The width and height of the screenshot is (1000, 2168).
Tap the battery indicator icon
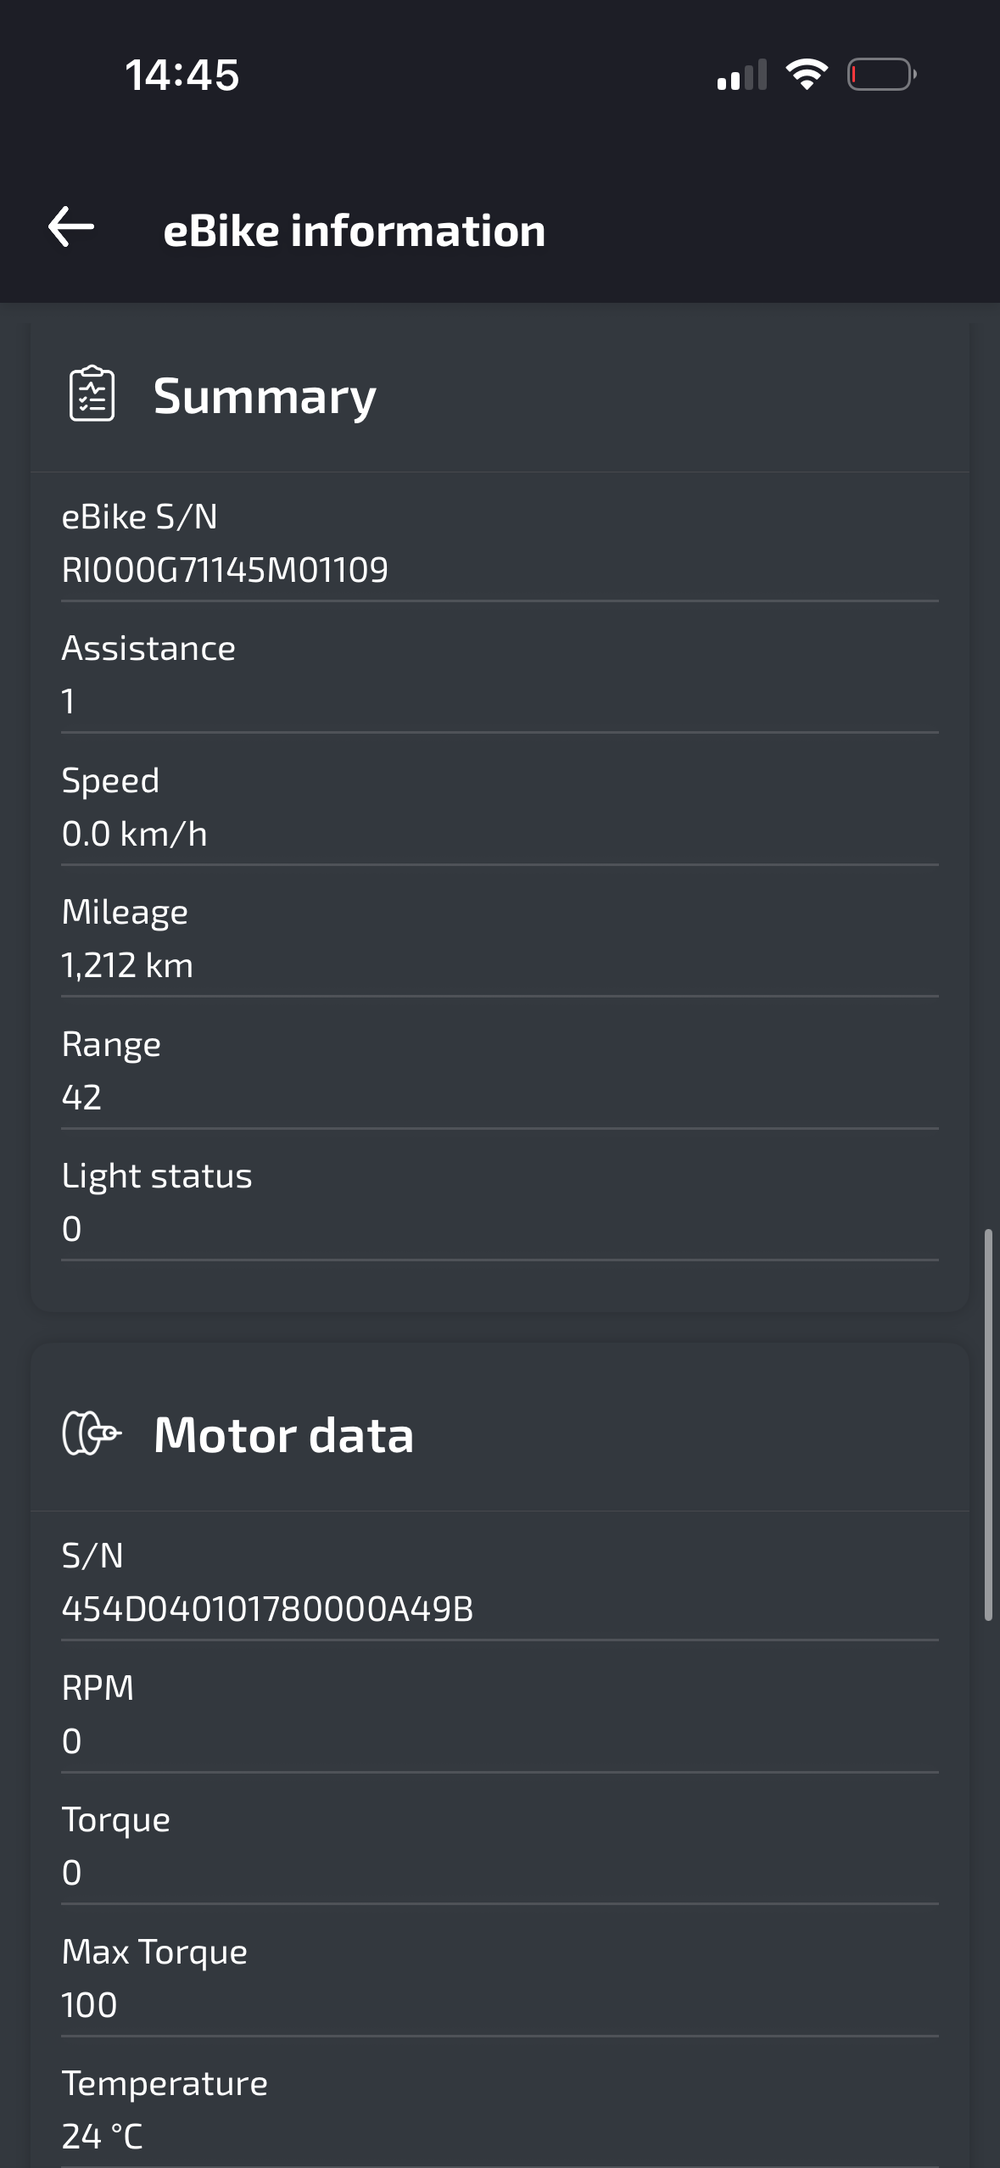882,74
